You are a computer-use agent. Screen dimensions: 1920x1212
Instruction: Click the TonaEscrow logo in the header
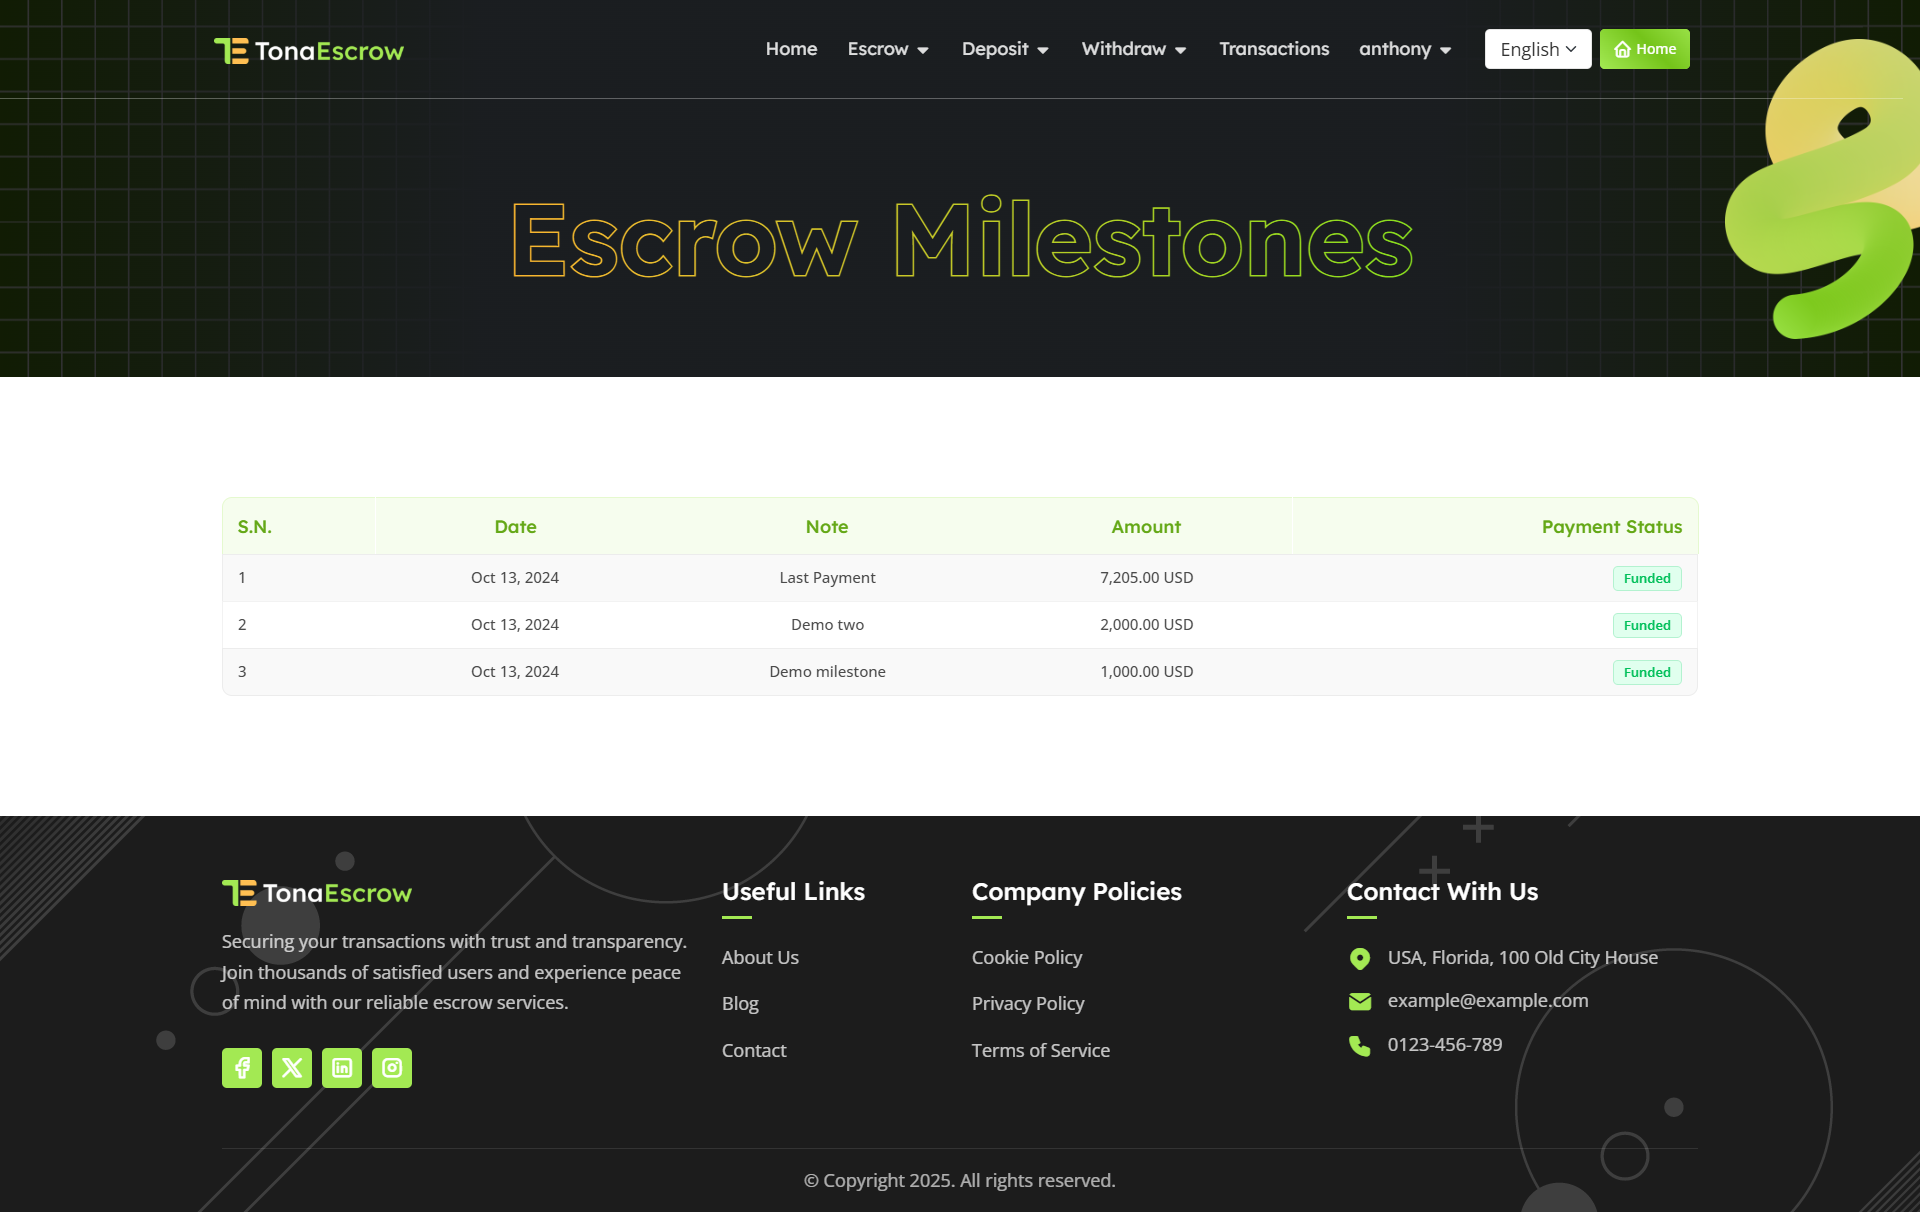(309, 49)
